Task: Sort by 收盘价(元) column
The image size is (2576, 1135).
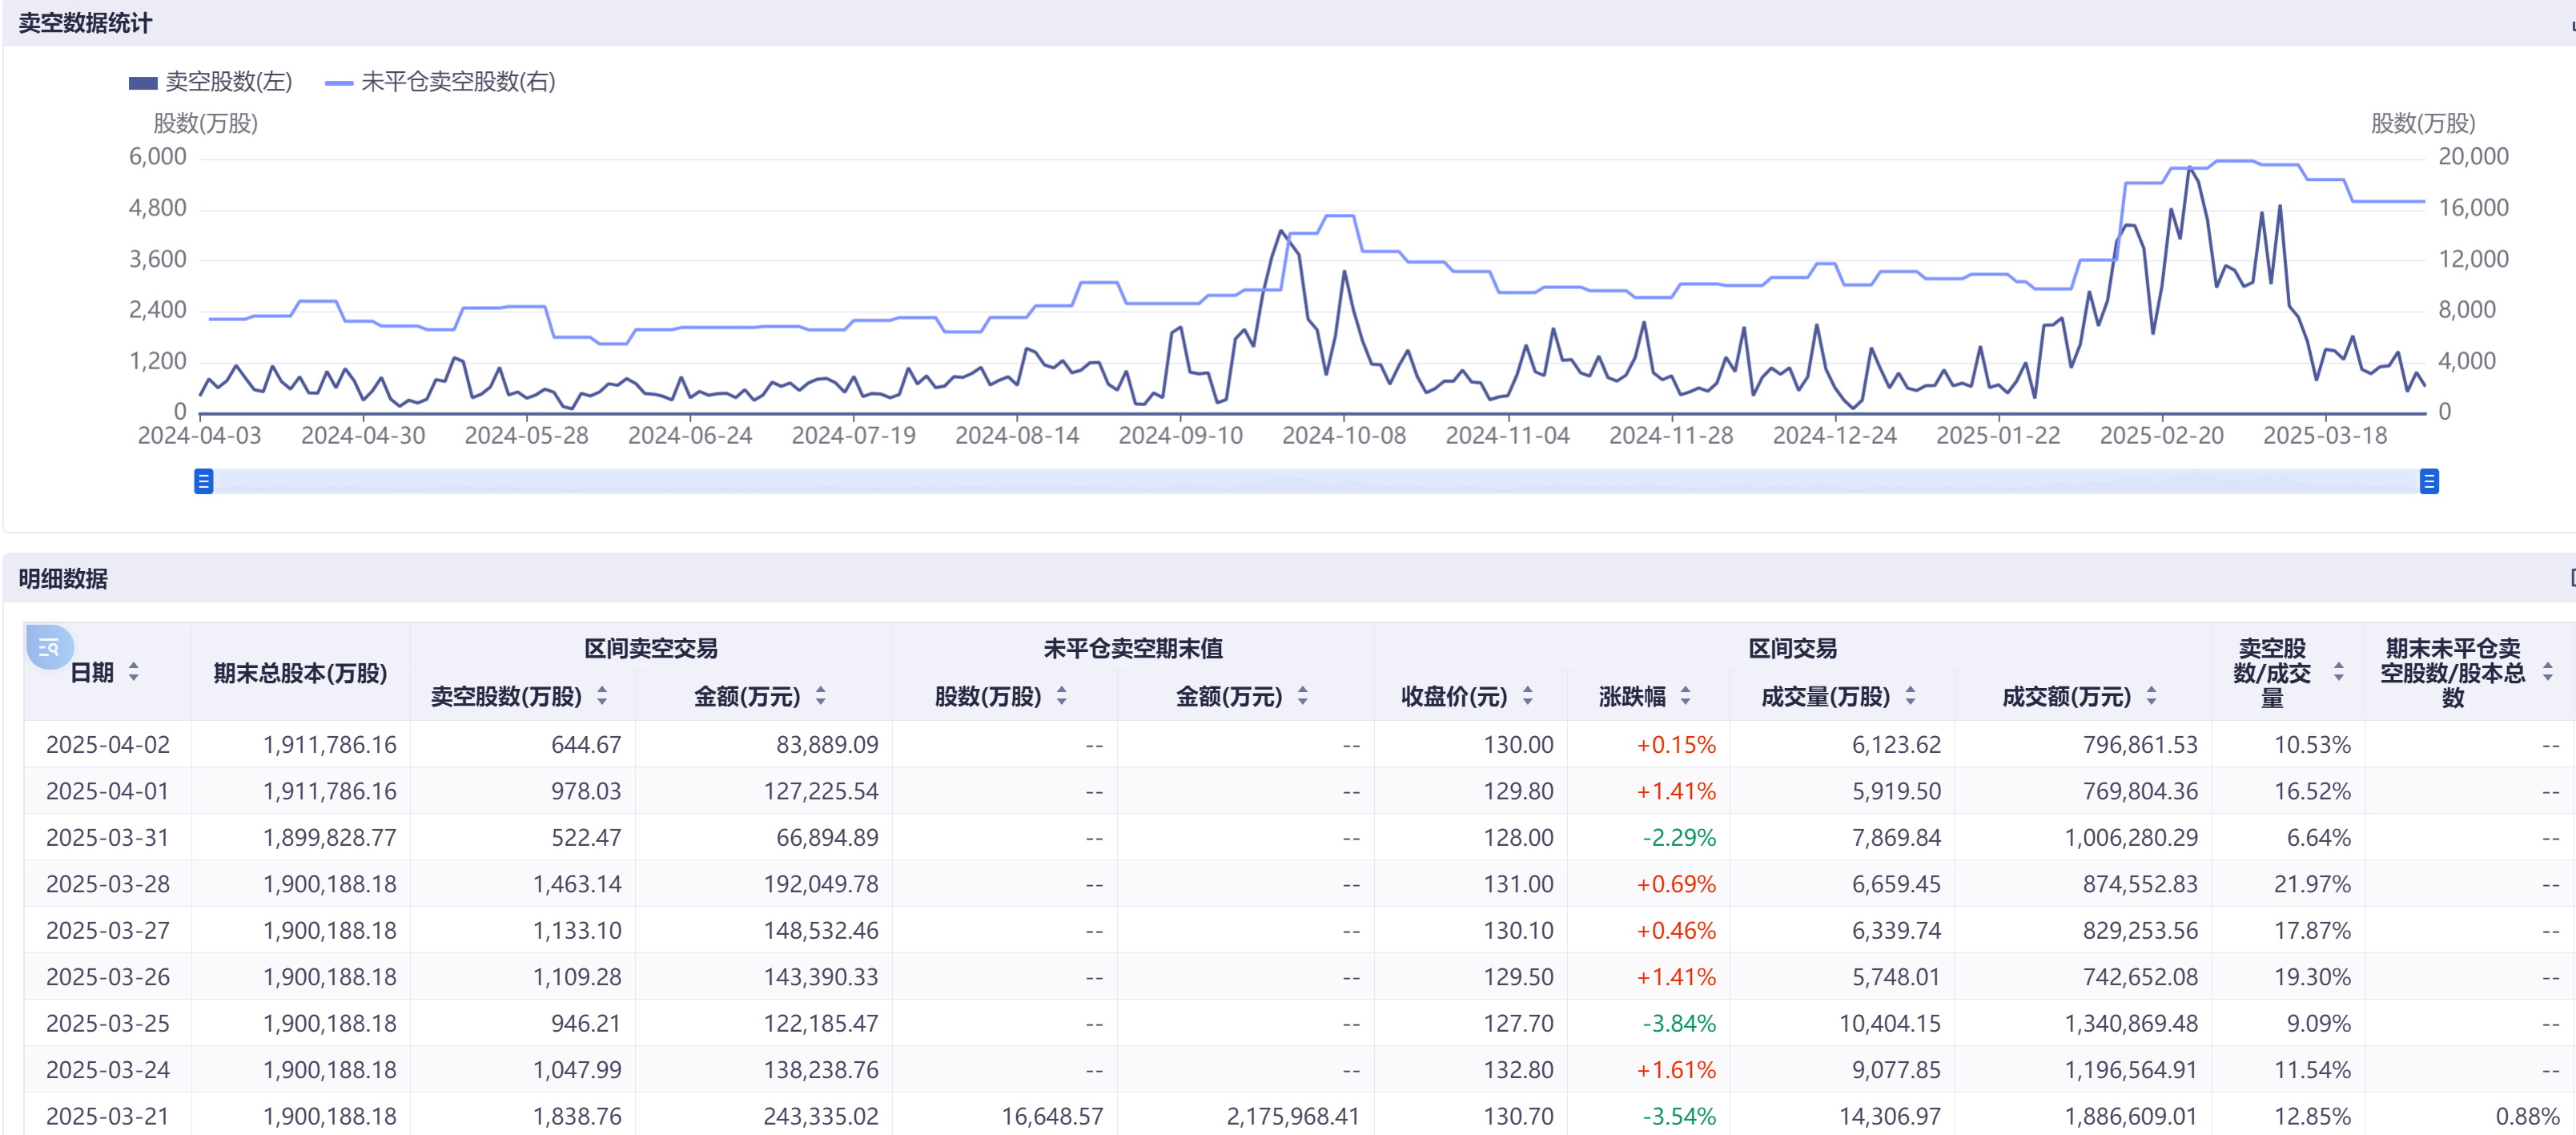Action: coord(1527,696)
